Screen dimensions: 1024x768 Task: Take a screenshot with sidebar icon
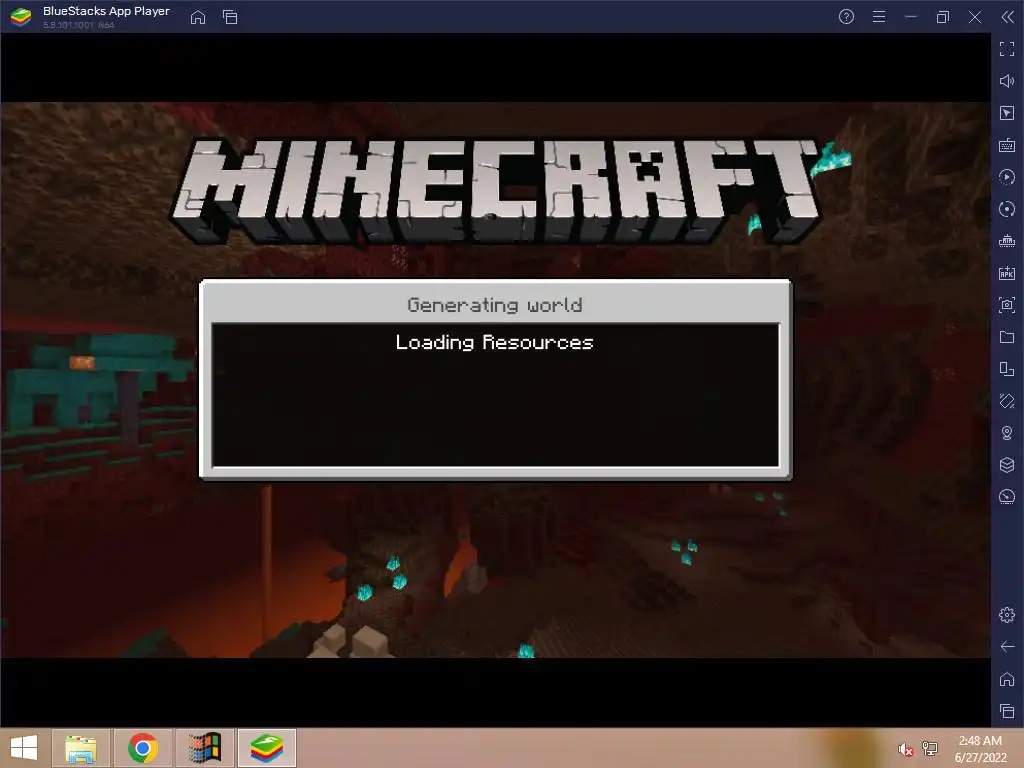pyautogui.click(x=1007, y=305)
